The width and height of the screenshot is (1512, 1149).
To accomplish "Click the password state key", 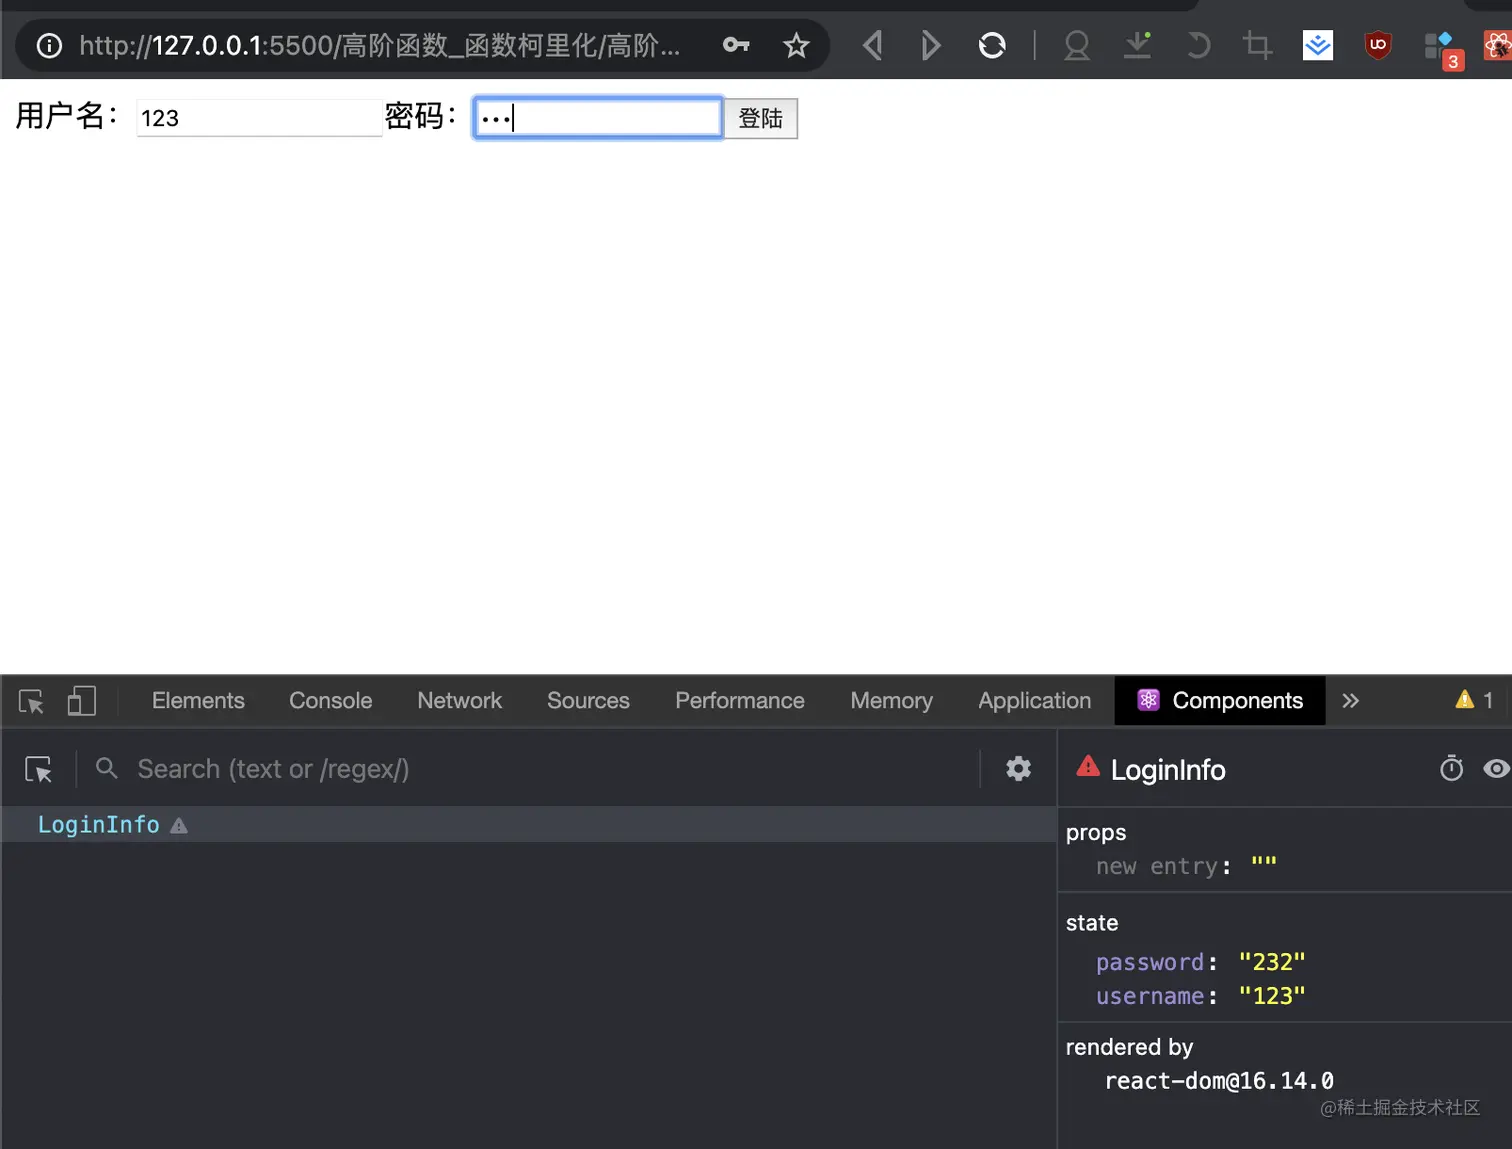I will [x=1150, y=962].
